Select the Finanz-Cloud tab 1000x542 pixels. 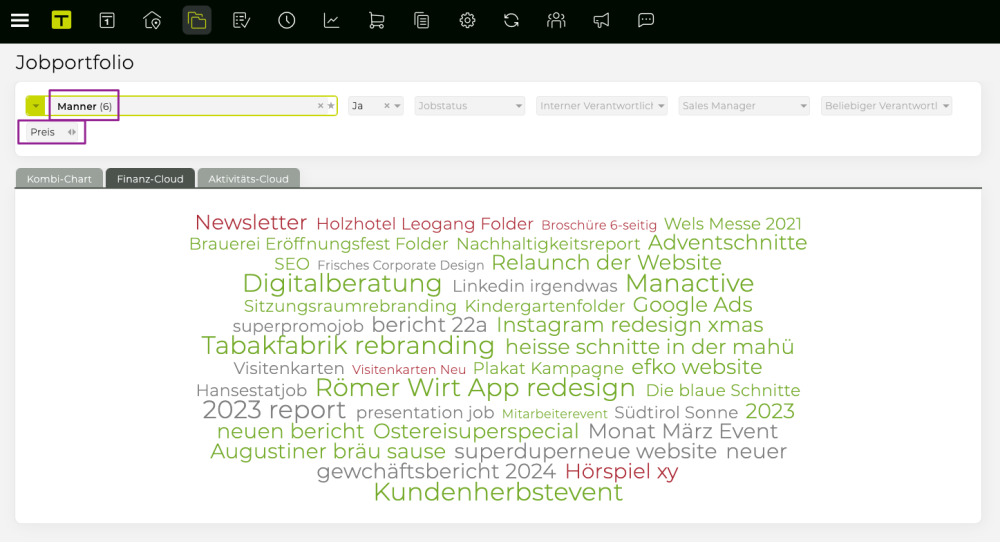pos(150,179)
